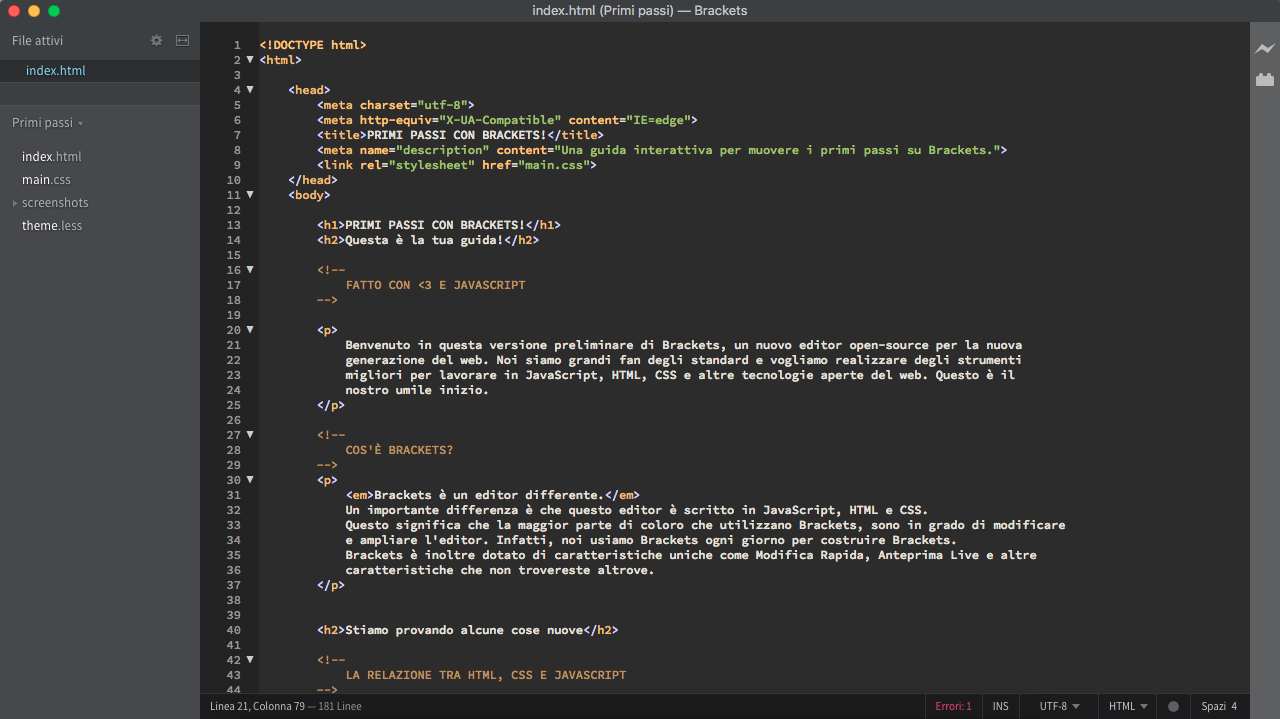Click the working files gear icon

(156, 41)
